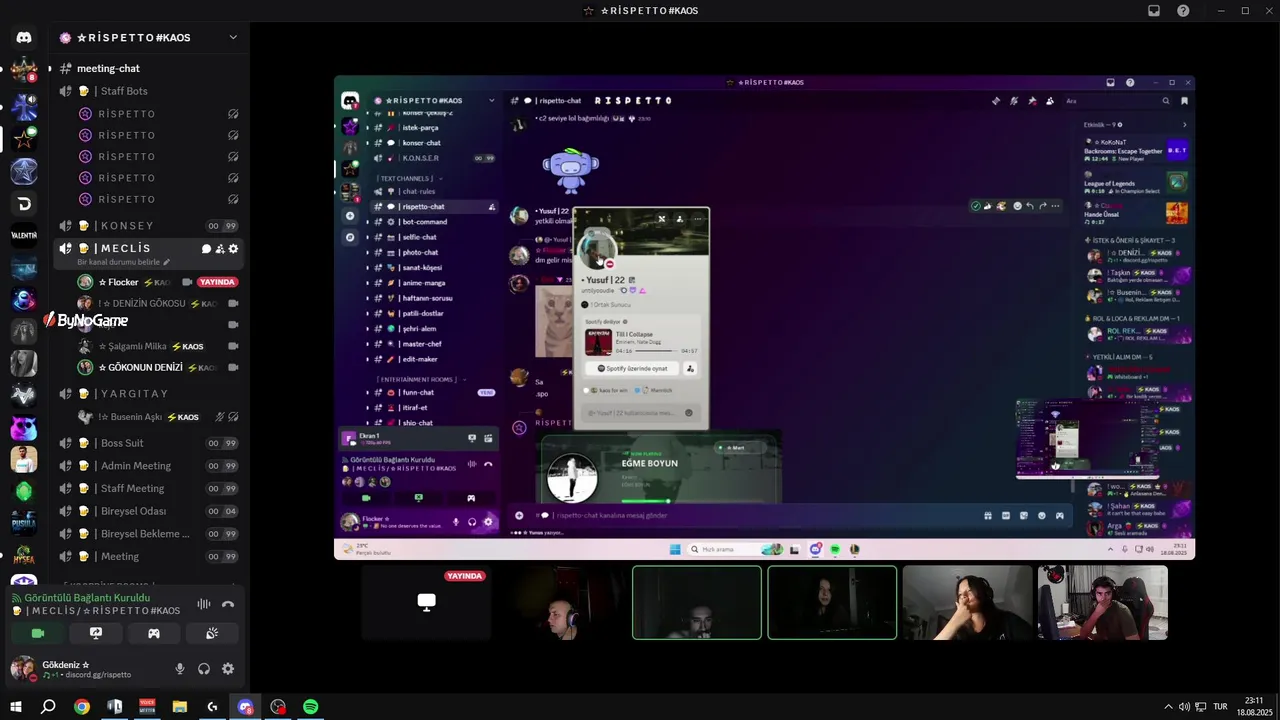Viewport: 1280px width, 720px height.
Task: Open the volume control in system tray
Action: (1184, 707)
